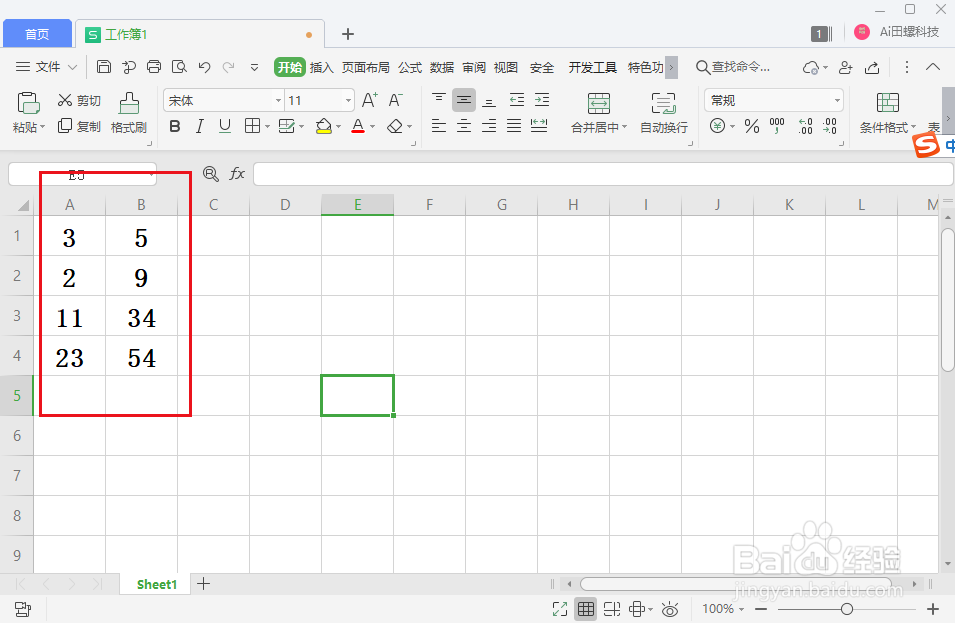Undo the last action
The height and width of the screenshot is (623, 955).
pyautogui.click(x=205, y=67)
